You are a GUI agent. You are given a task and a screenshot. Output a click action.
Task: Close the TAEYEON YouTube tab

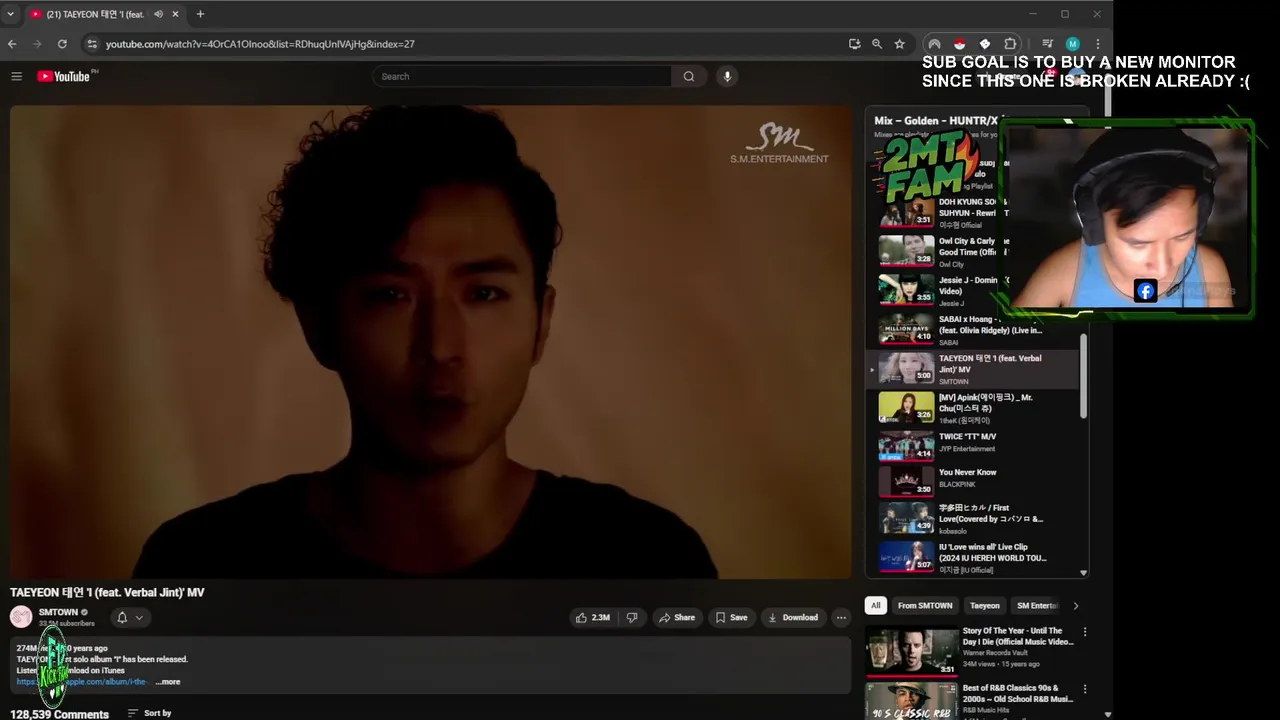(175, 14)
